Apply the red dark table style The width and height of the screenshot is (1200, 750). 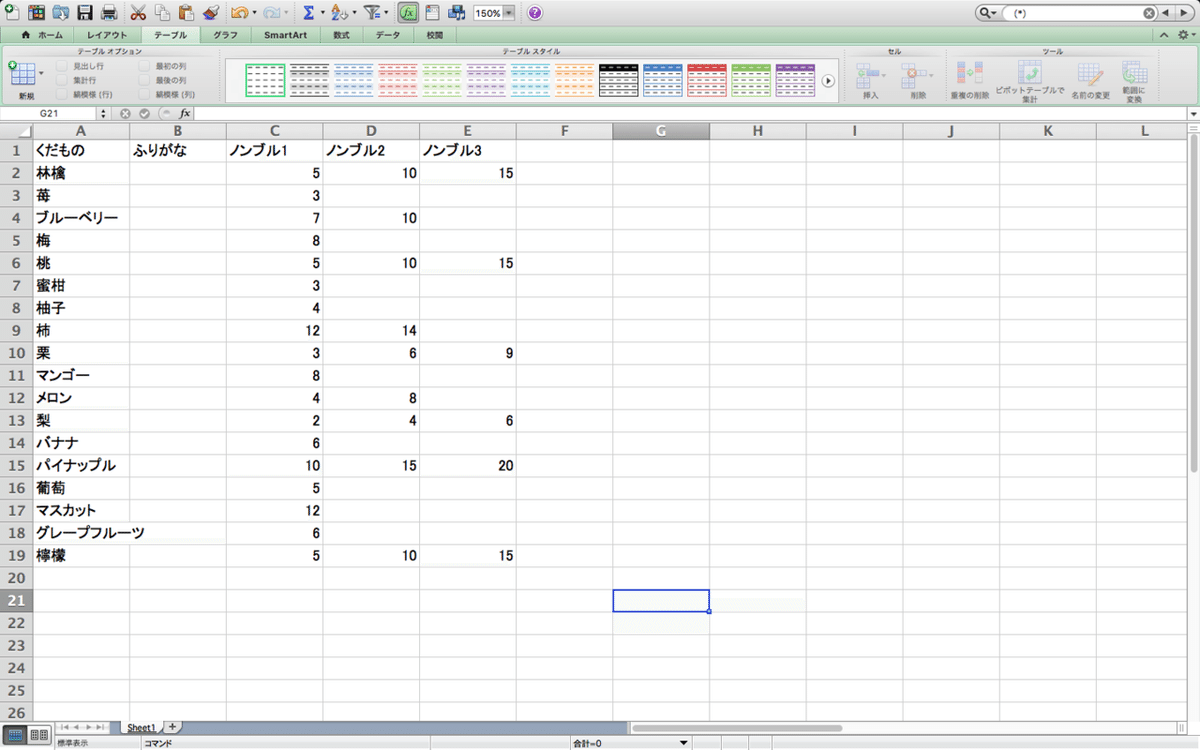706,80
